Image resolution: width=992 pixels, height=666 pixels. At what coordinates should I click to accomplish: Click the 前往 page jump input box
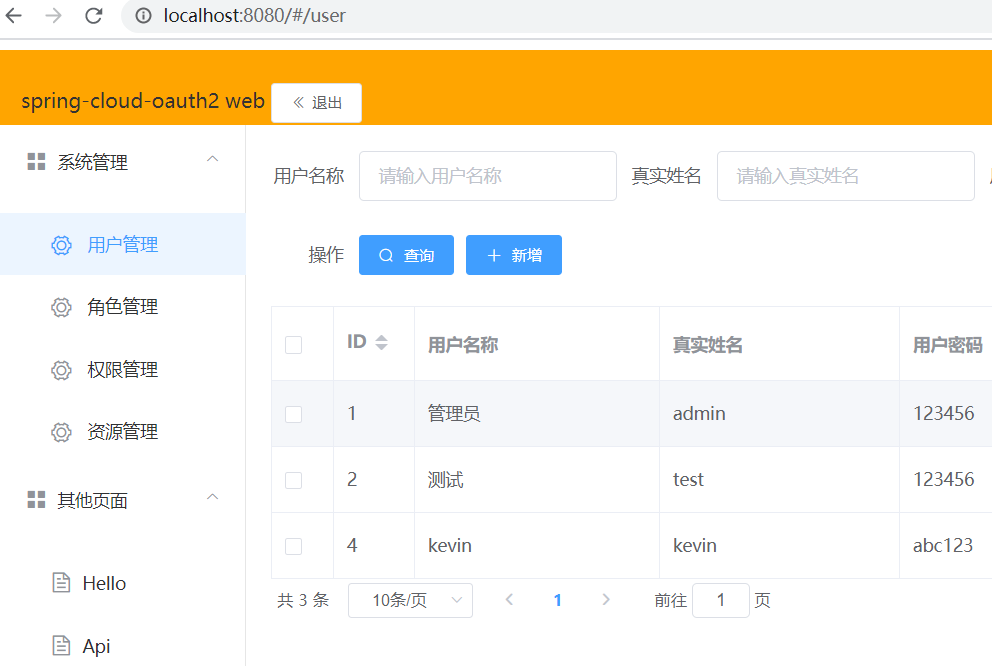(721, 600)
